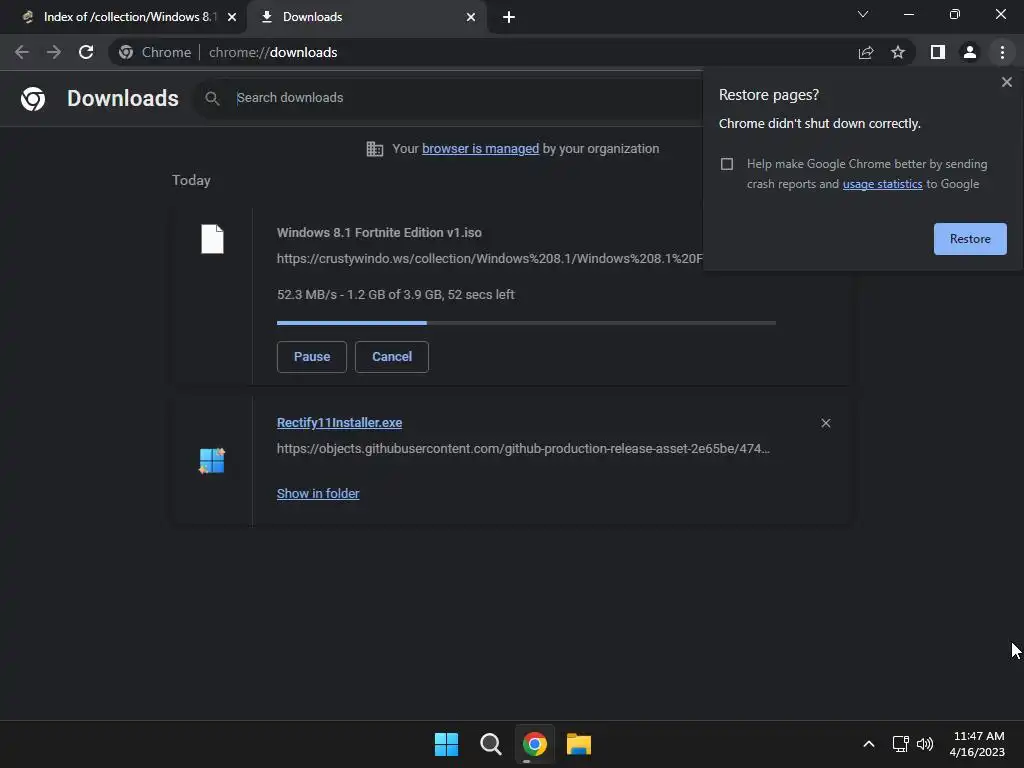Screen dimensions: 1024x768
Task: Bookmark this tab with the star icon
Action: tap(898, 52)
